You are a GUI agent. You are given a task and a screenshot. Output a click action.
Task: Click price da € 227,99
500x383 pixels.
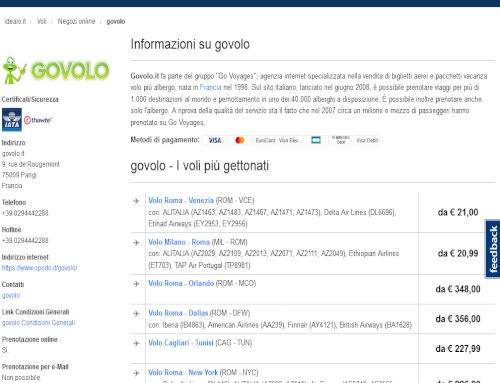(x=458, y=349)
